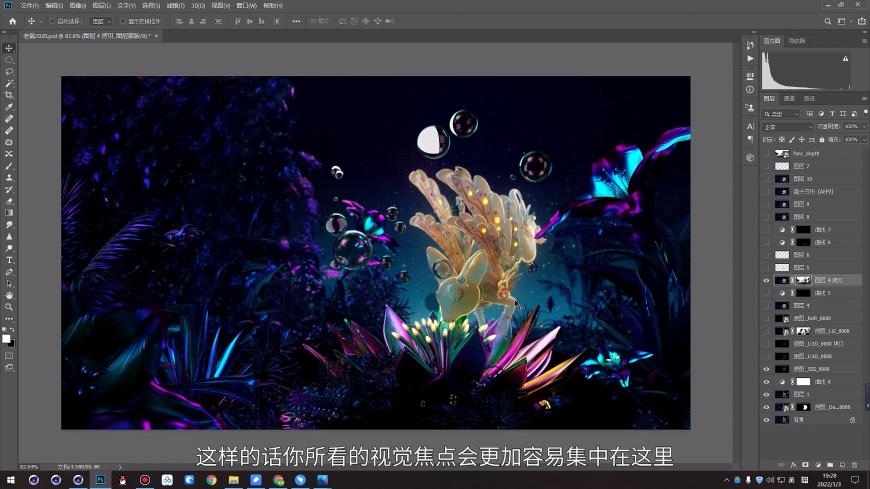Enable the 自动选择 checkbox
Image resolution: width=870 pixels, height=489 pixels.
52,21
